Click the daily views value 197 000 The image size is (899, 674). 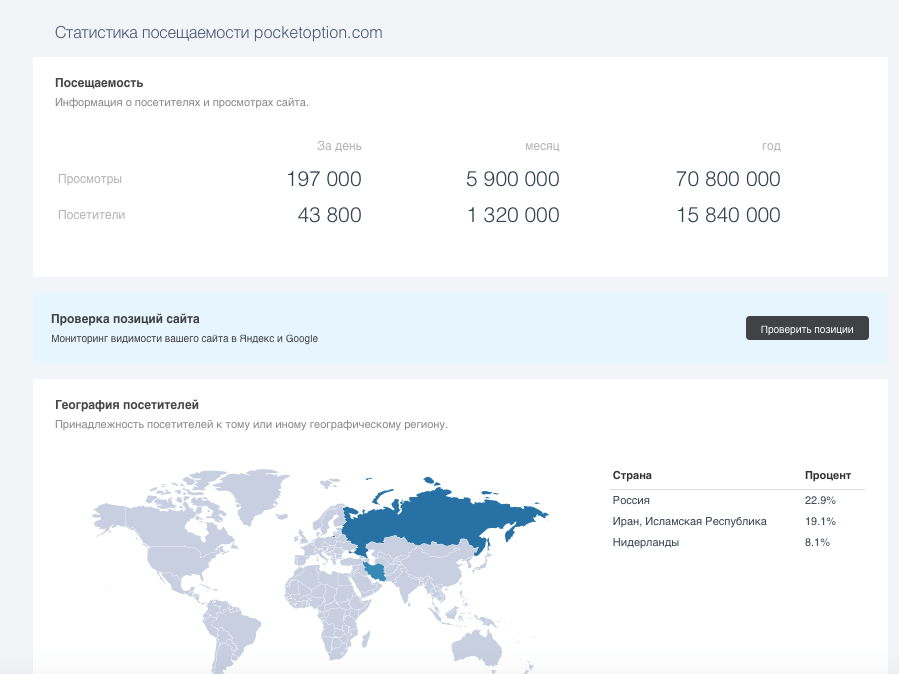point(323,180)
